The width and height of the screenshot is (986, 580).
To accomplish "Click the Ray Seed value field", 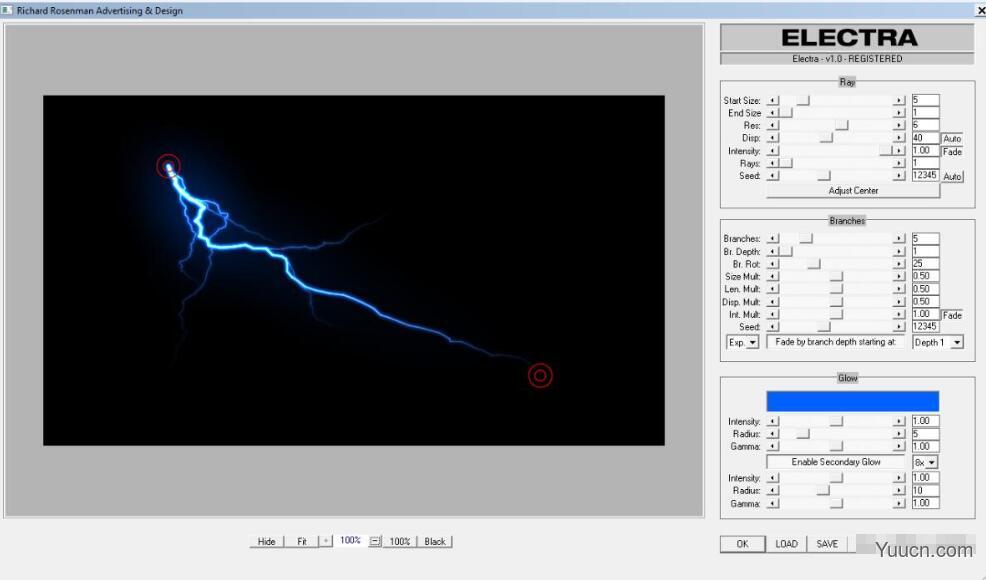I will click(926, 176).
